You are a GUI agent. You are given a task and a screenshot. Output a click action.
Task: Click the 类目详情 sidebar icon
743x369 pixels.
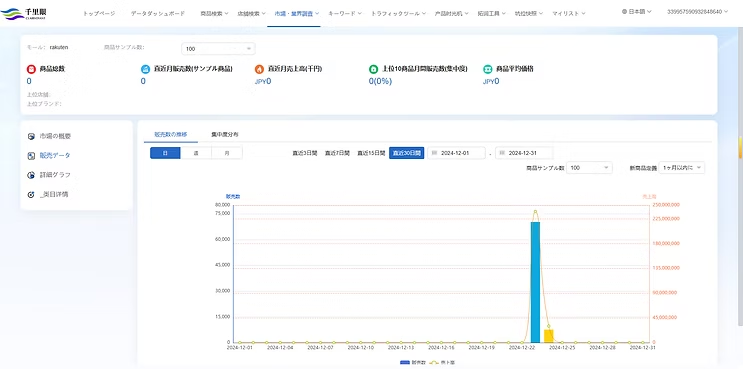click(x=31, y=195)
